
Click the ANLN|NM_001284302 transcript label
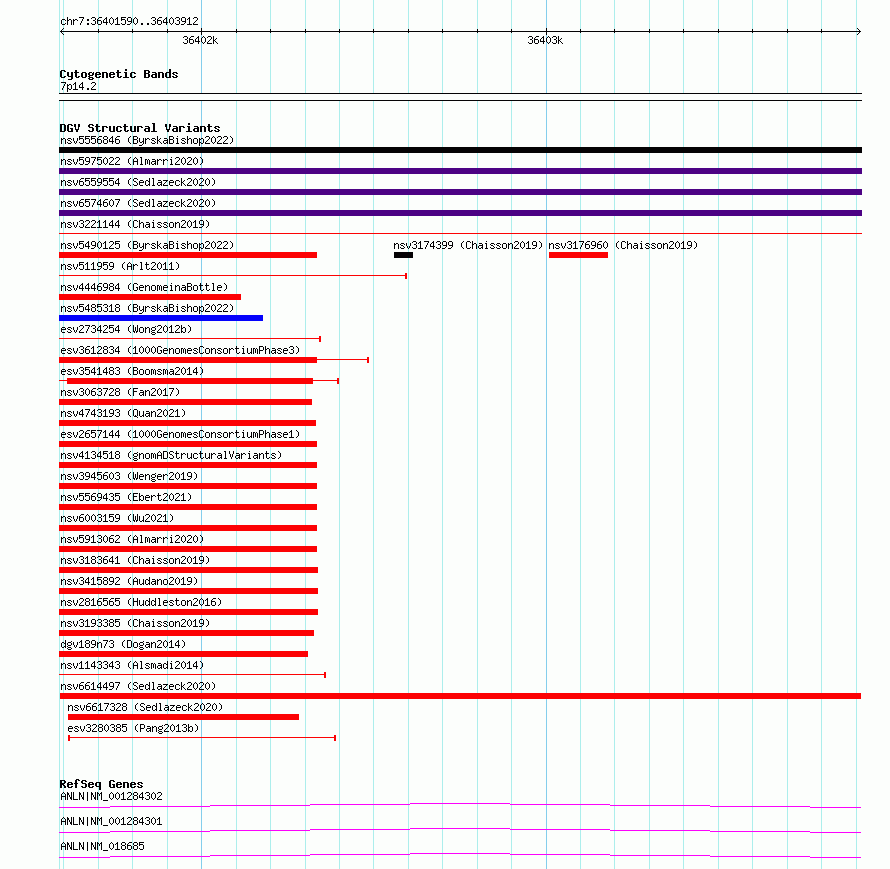click(x=111, y=796)
